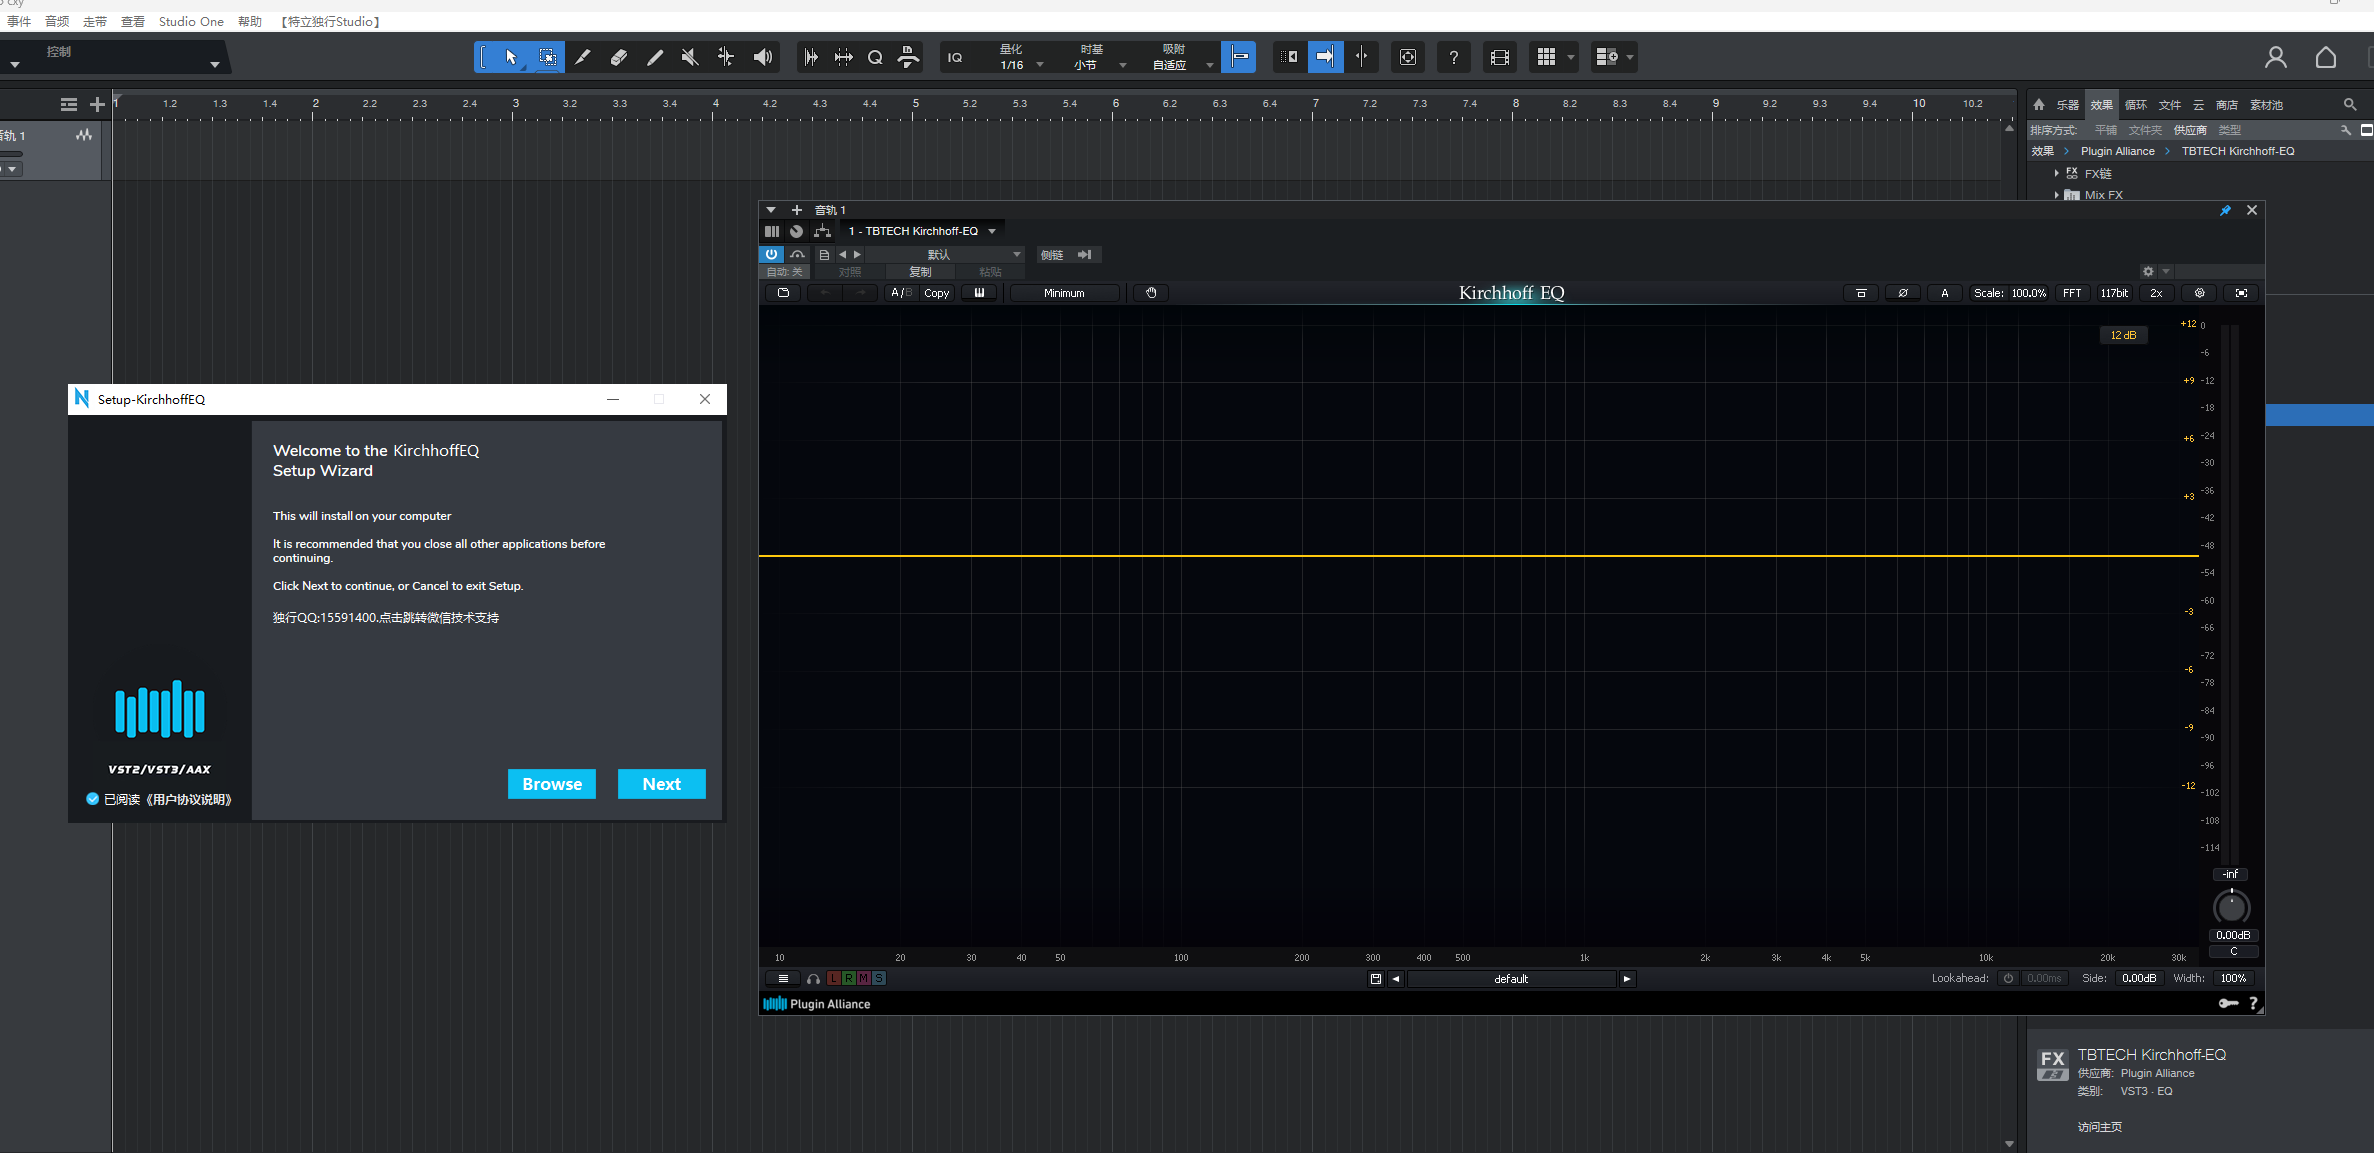This screenshot has width=2374, height=1153.
Task: Open user account profile icon
Action: click(x=2276, y=57)
